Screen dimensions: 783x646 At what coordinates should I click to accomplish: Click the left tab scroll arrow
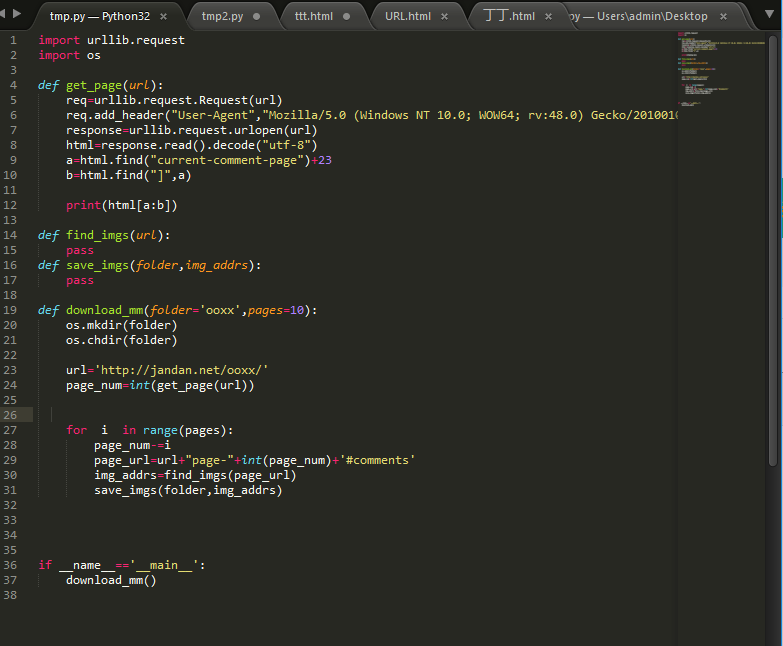(x=2, y=13)
